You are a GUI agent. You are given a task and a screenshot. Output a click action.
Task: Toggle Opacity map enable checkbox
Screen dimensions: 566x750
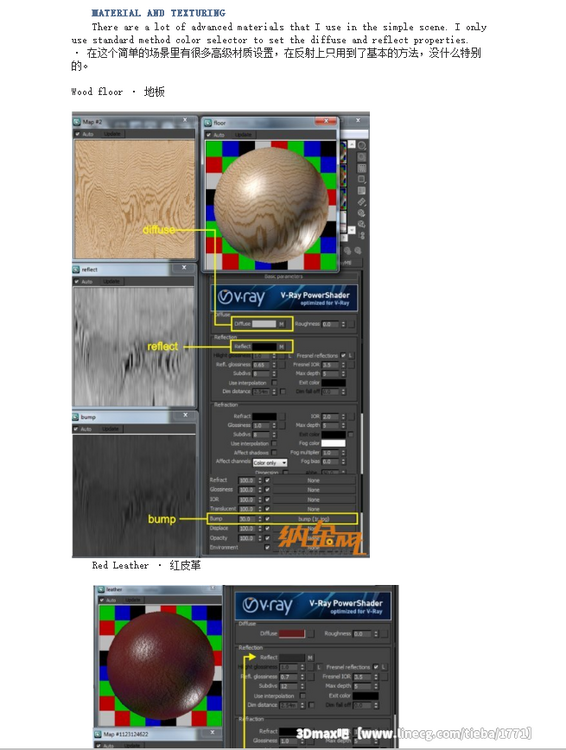(267, 538)
